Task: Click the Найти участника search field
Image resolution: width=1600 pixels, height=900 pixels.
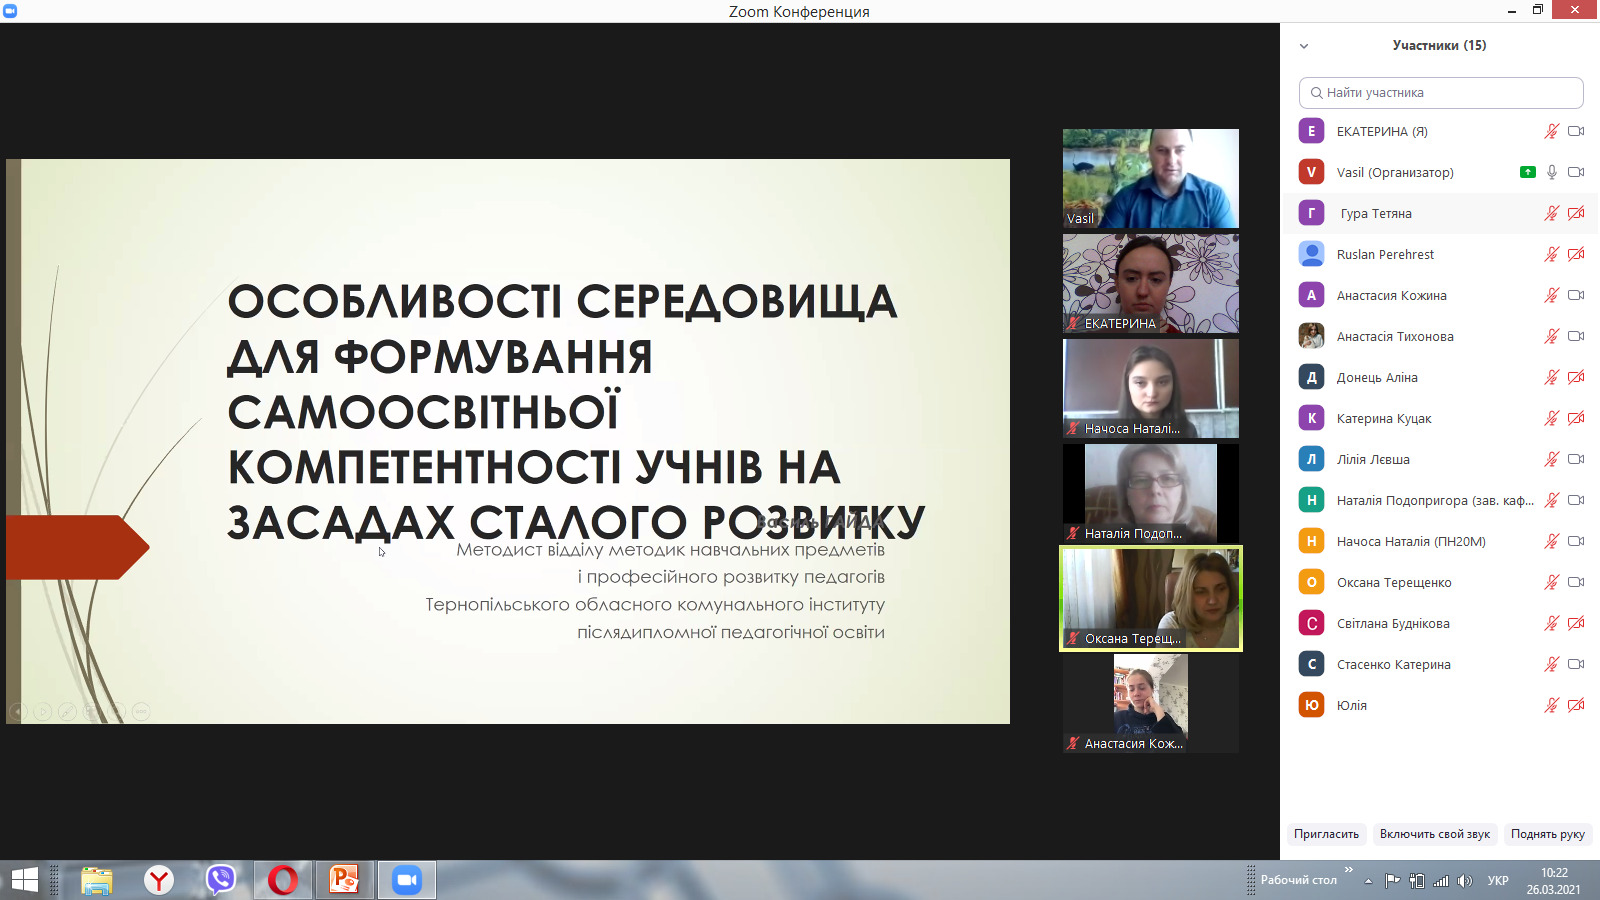Action: click(x=1441, y=93)
